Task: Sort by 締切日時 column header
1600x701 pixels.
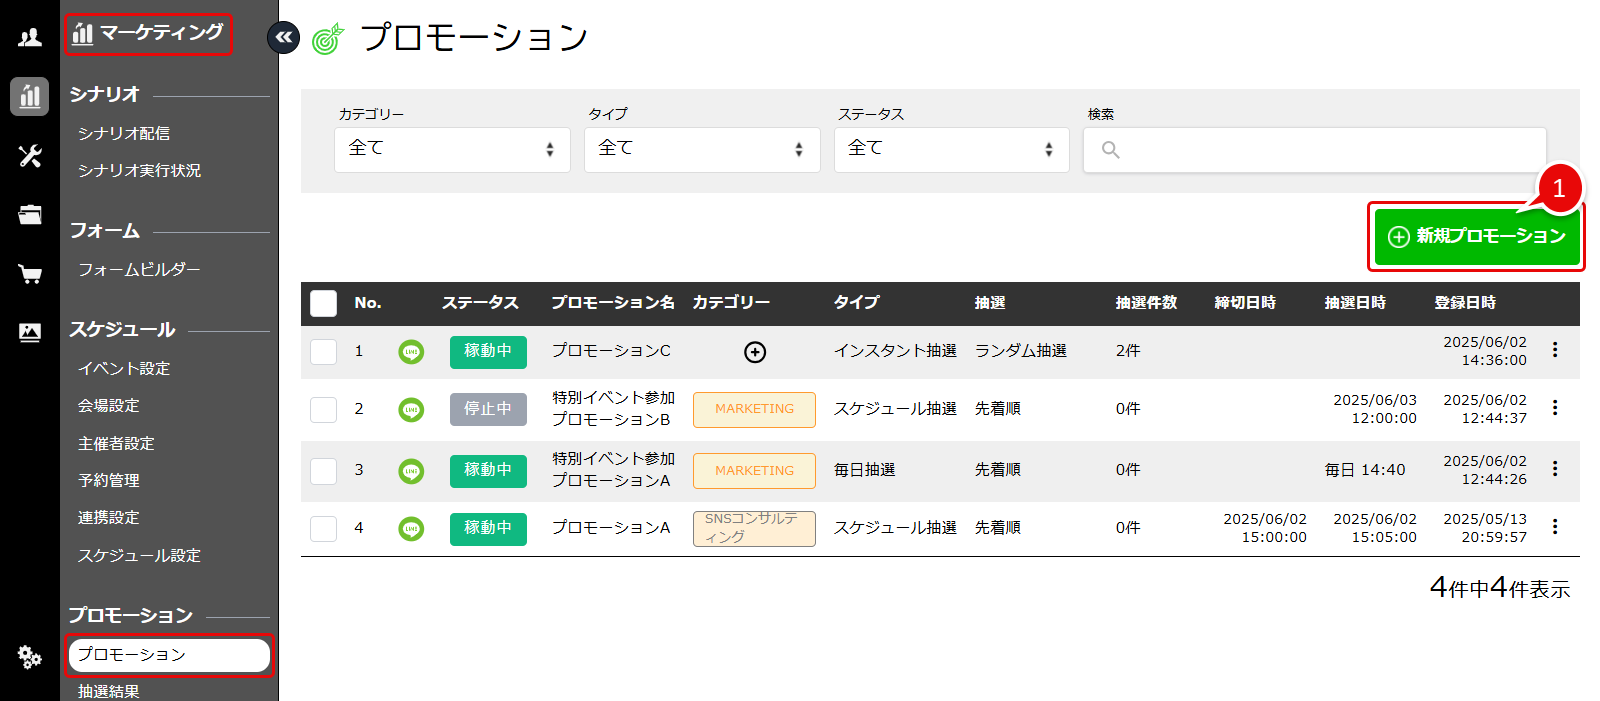Action: (1245, 303)
